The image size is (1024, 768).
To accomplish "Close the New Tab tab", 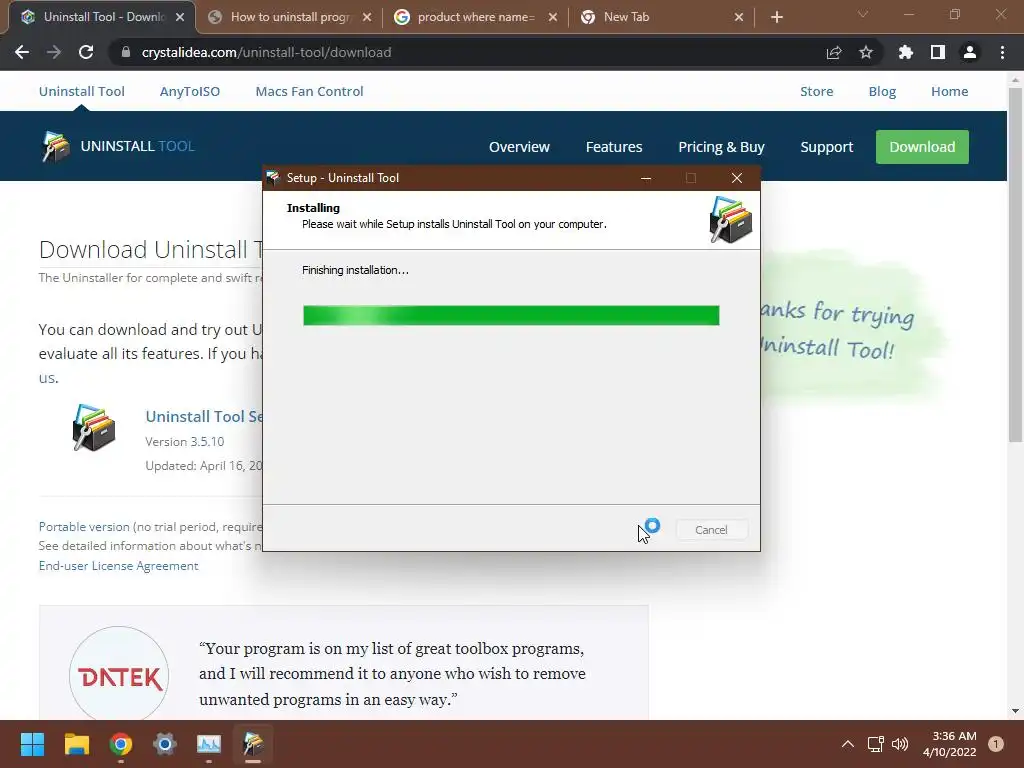I will [x=739, y=17].
